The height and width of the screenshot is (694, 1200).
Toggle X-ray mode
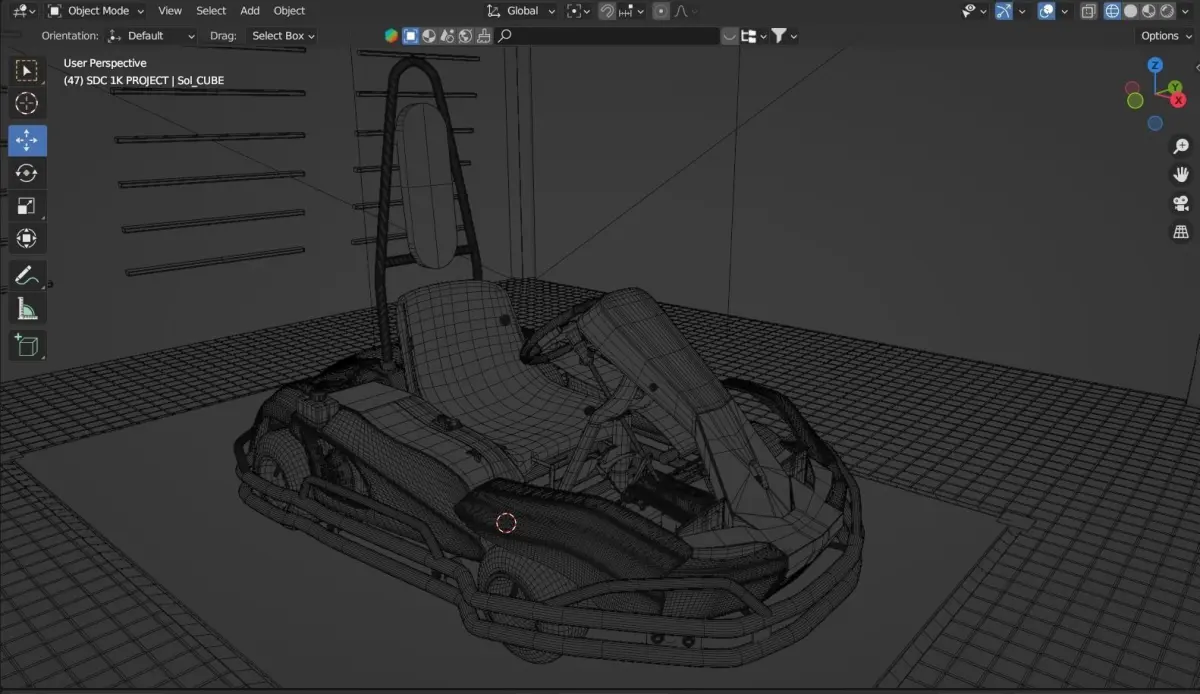[x=1087, y=11]
